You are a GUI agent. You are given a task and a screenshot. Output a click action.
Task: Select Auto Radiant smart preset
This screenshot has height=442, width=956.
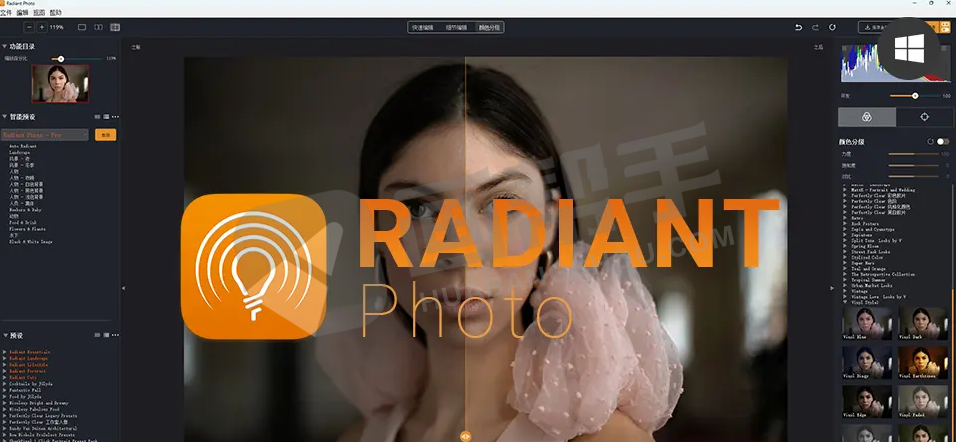click(22, 146)
